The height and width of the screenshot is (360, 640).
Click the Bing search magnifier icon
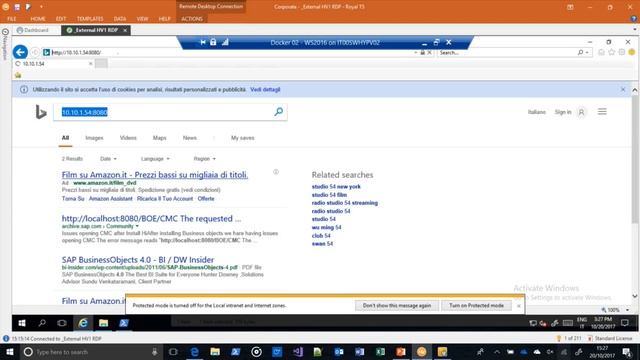[x=278, y=112]
